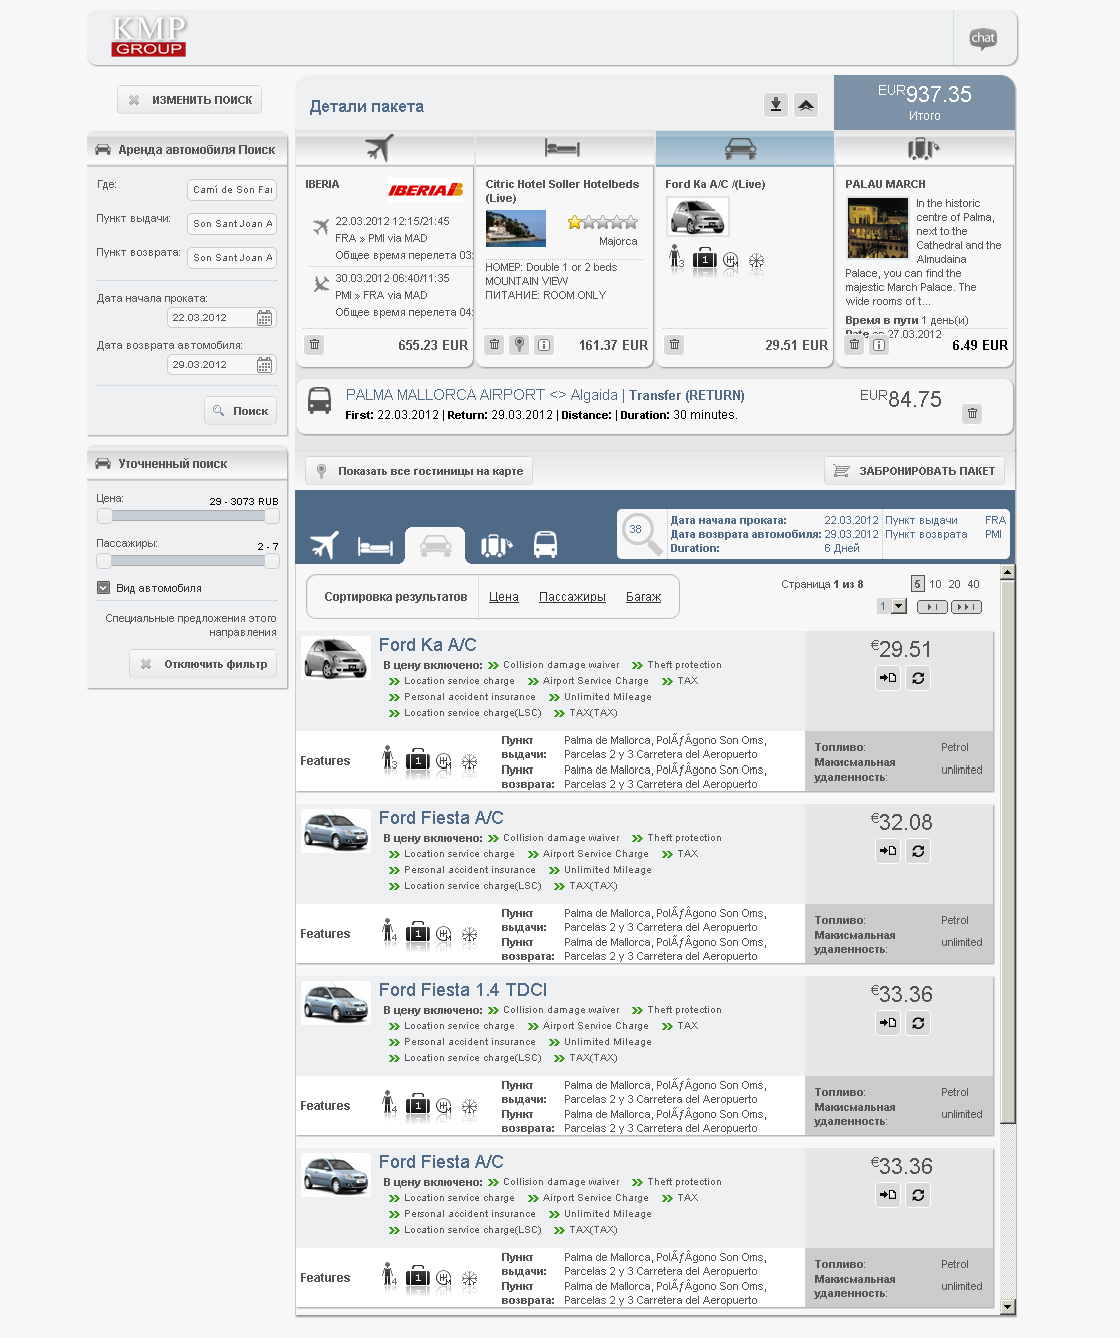
Task: Click the Поиск search button
Action: (240, 411)
